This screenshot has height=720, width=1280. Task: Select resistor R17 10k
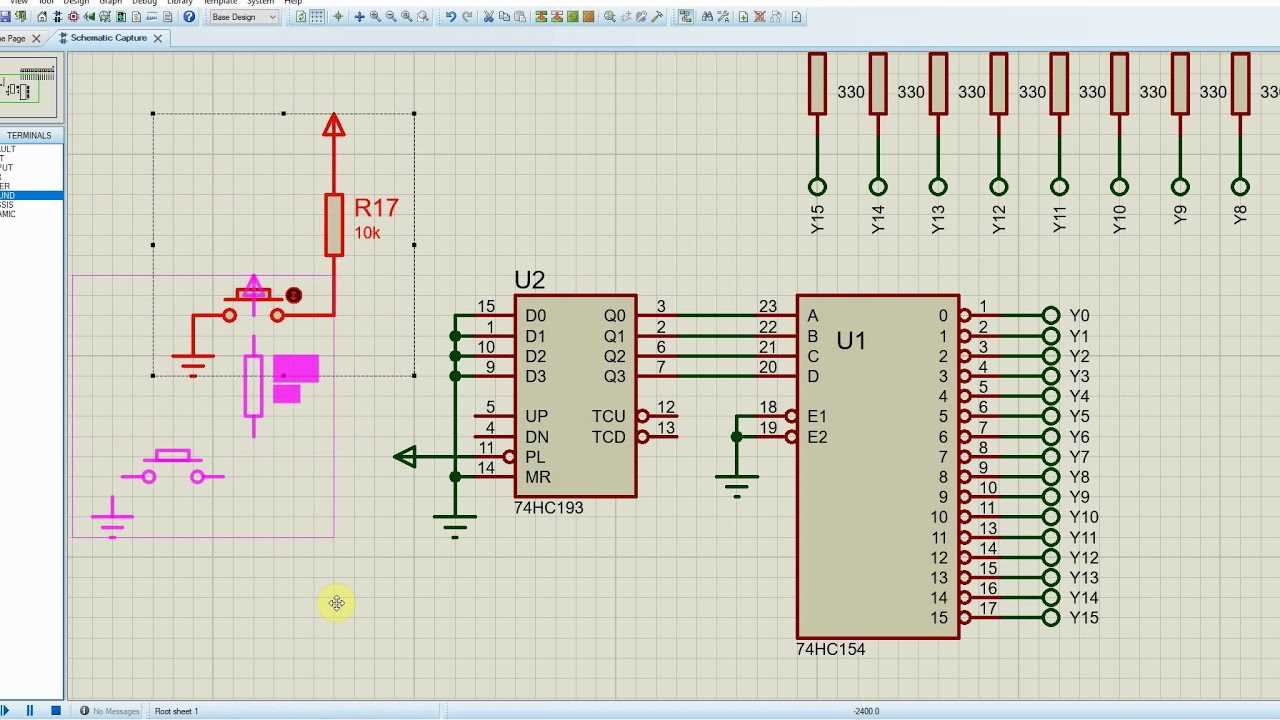click(334, 225)
